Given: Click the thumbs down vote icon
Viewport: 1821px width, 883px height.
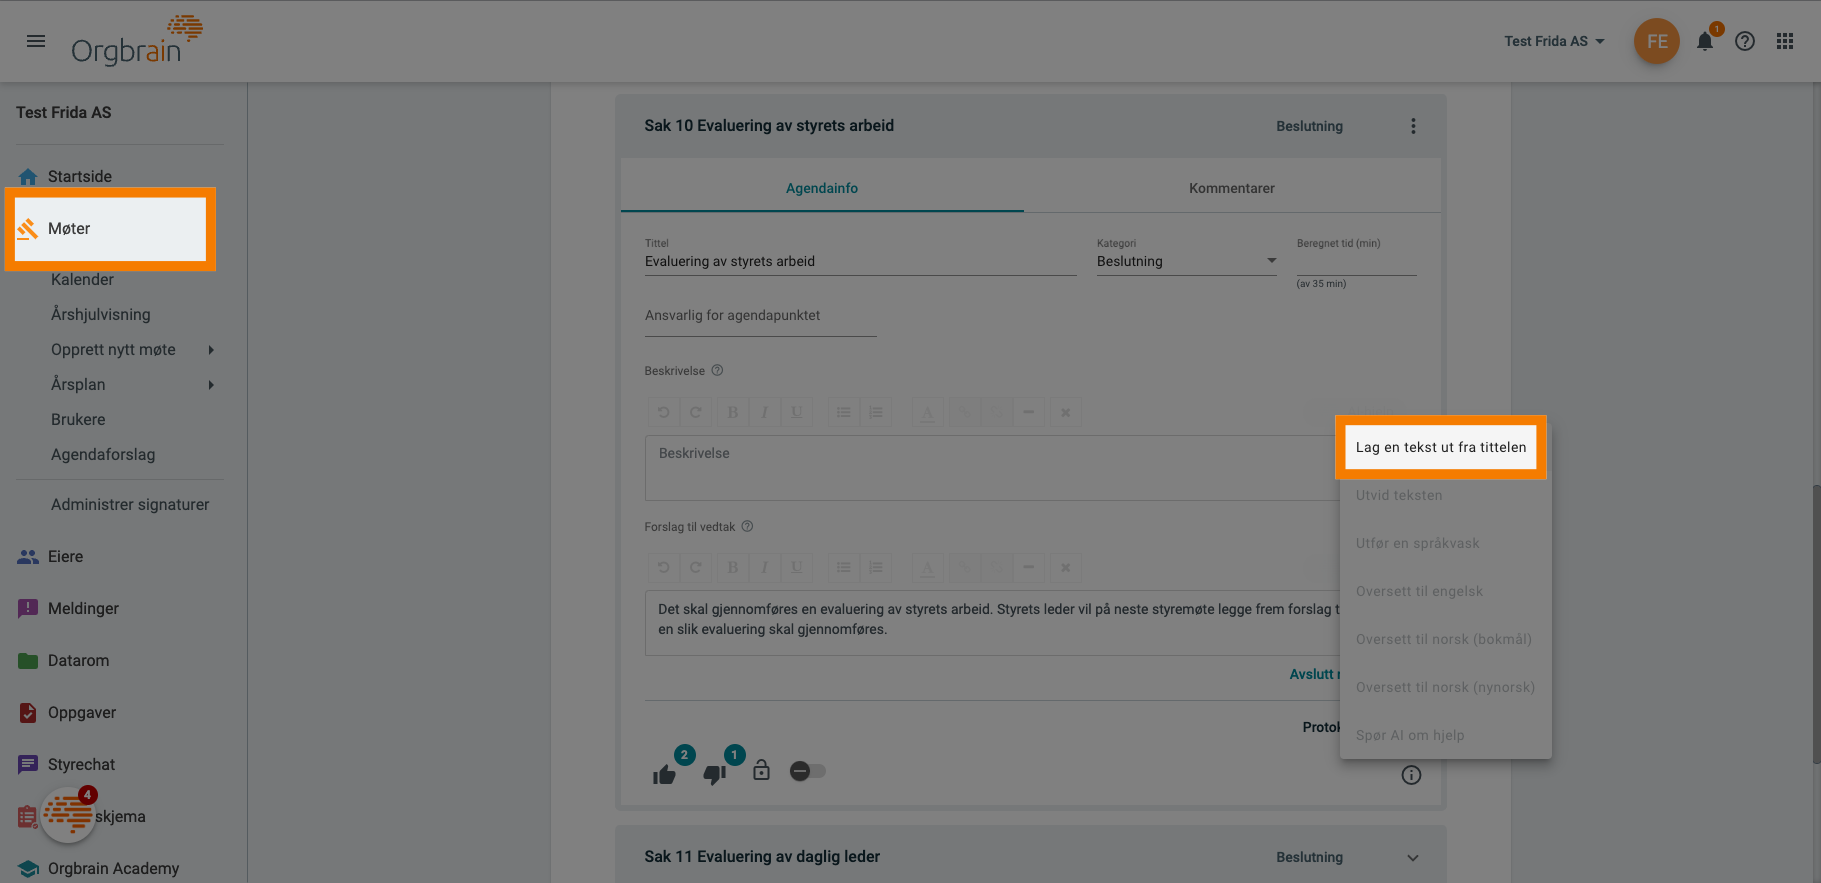Looking at the screenshot, I should (714, 774).
